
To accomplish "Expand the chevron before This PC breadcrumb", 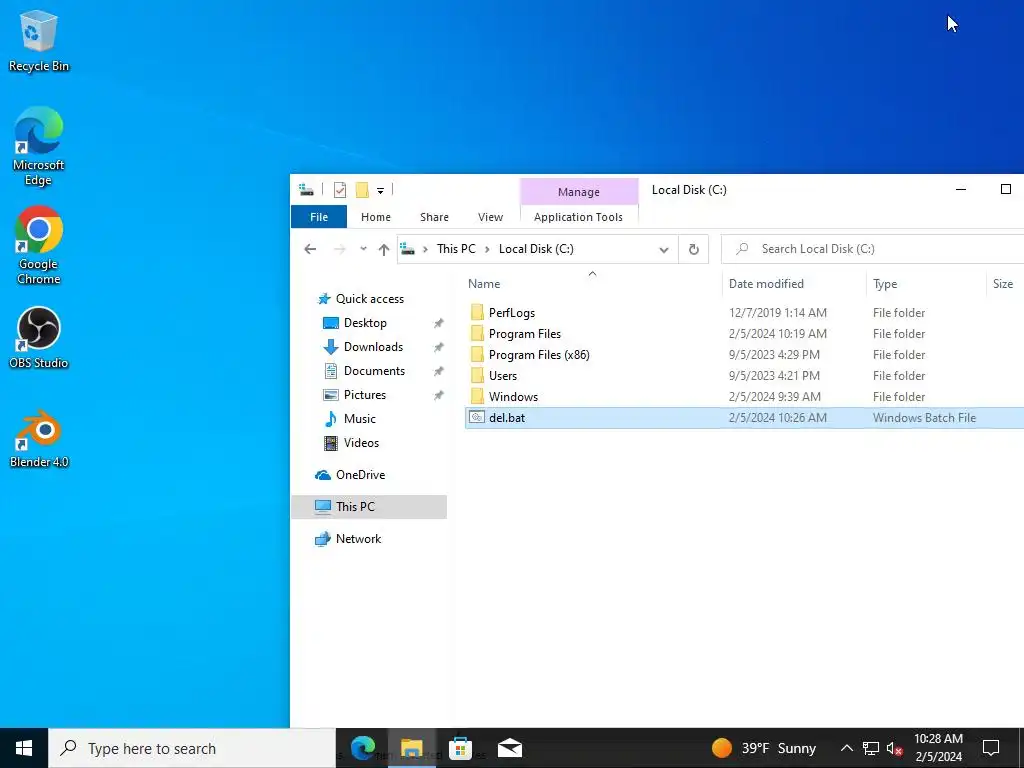I will tap(425, 249).
